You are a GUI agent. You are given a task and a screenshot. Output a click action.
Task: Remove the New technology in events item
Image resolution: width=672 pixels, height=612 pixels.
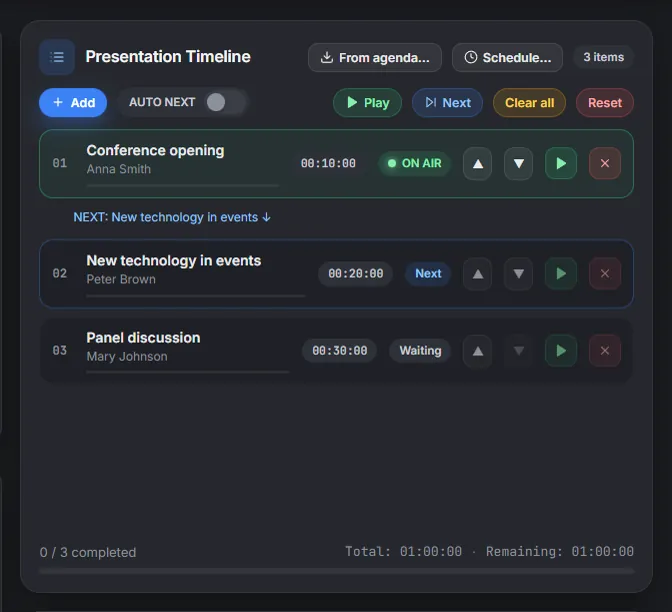(x=605, y=273)
